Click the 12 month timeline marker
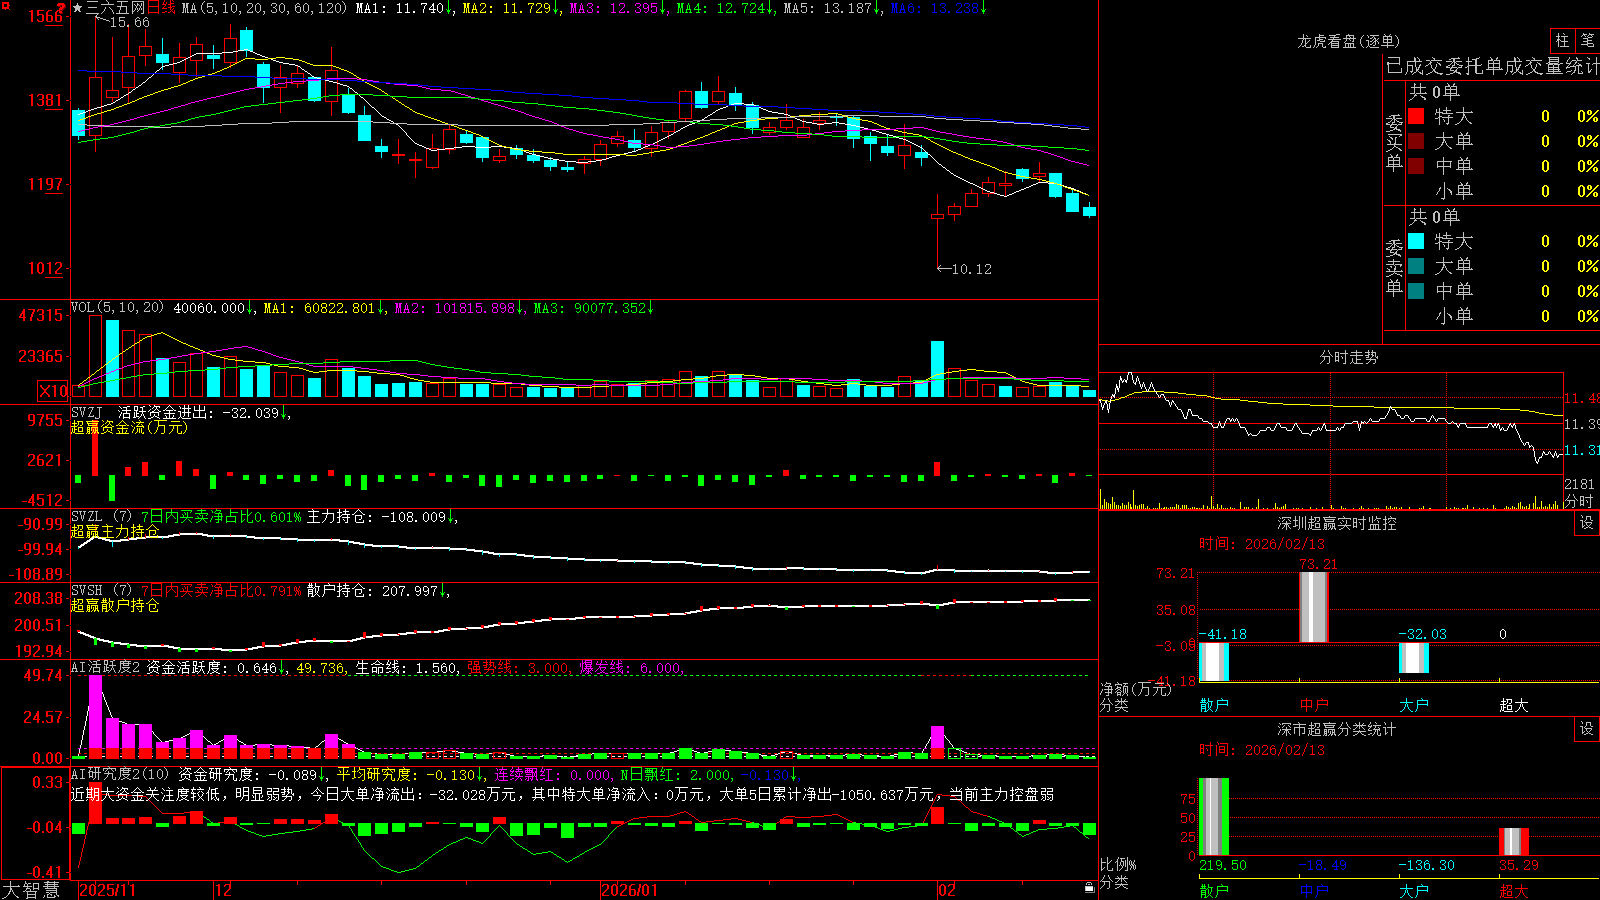Screen dimensions: 1600x900 pyautogui.click(x=224, y=890)
